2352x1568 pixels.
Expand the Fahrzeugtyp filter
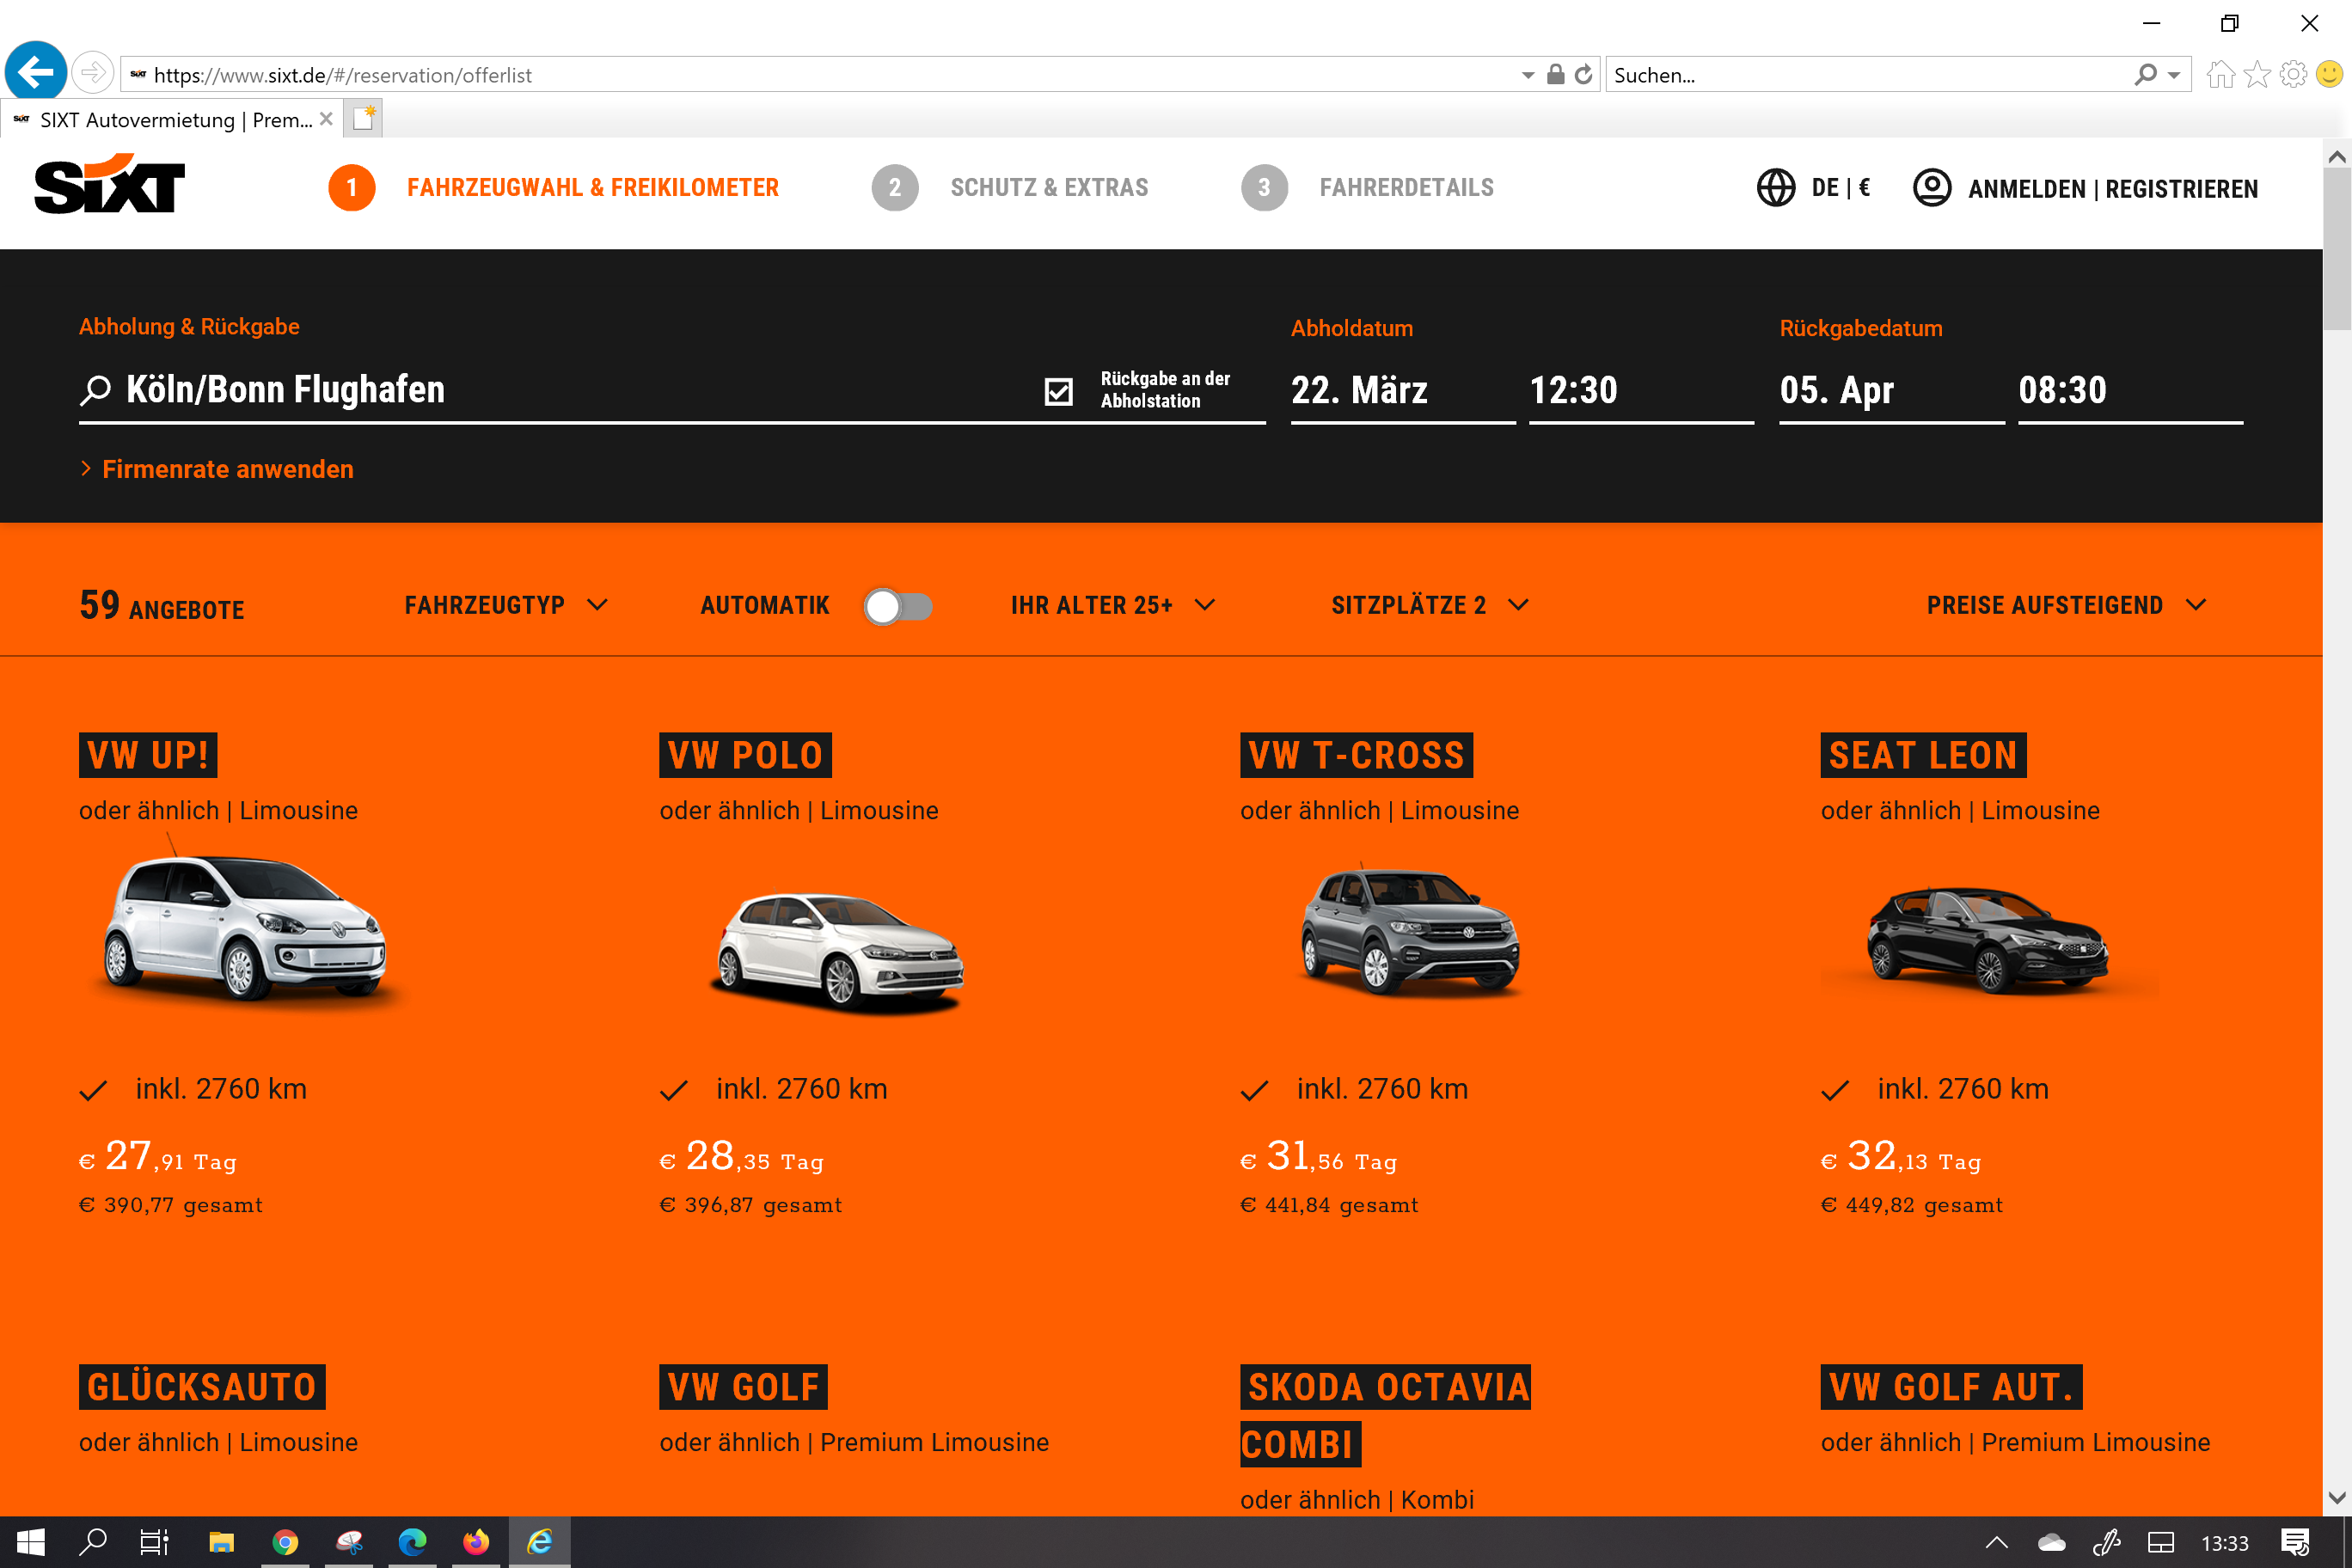coord(506,605)
